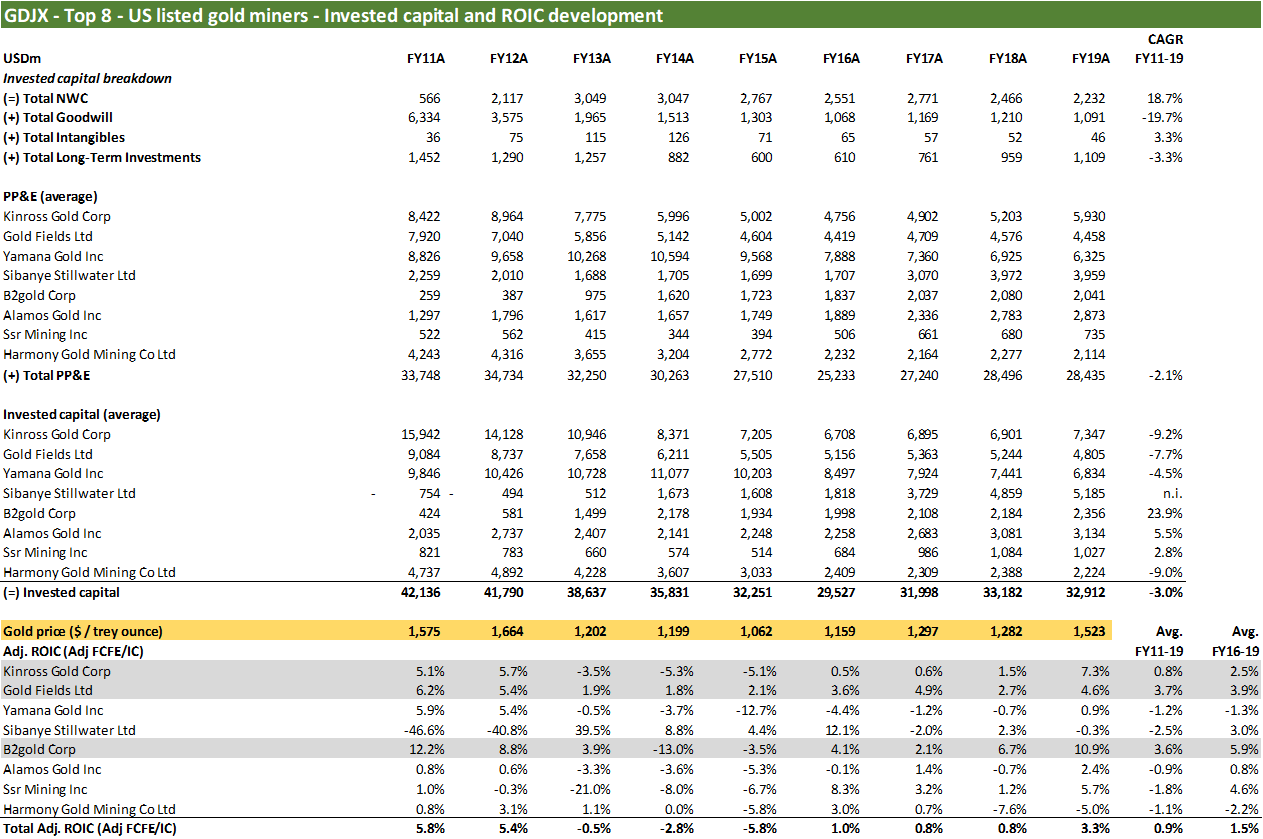Viewport: 1263px width, 839px height.
Task: Click the CAGR FY11-19 column header
Action: (1158, 49)
